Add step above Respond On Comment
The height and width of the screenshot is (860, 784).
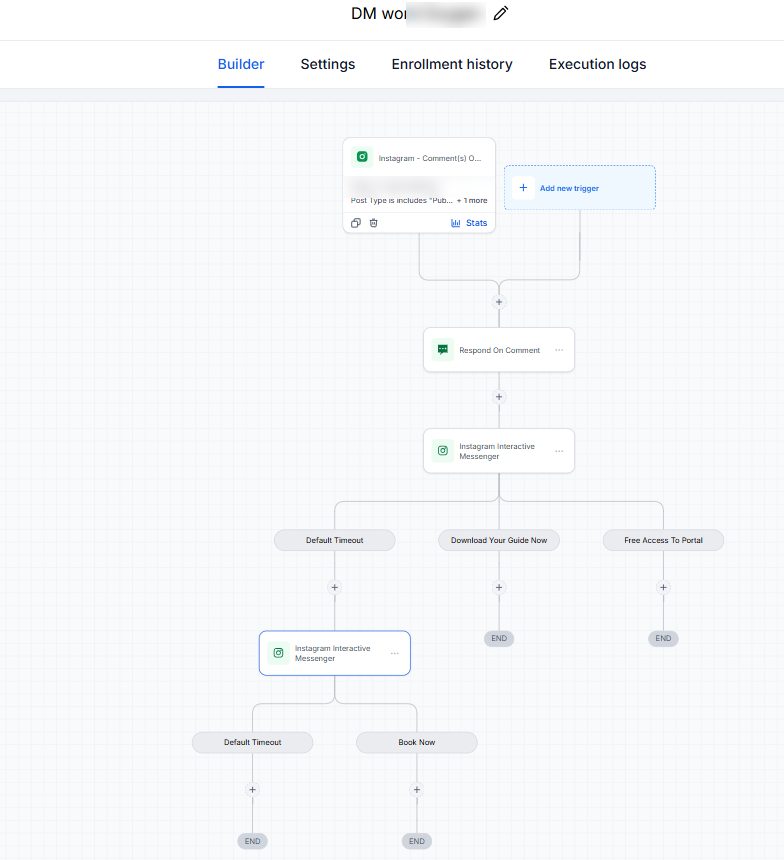click(499, 302)
